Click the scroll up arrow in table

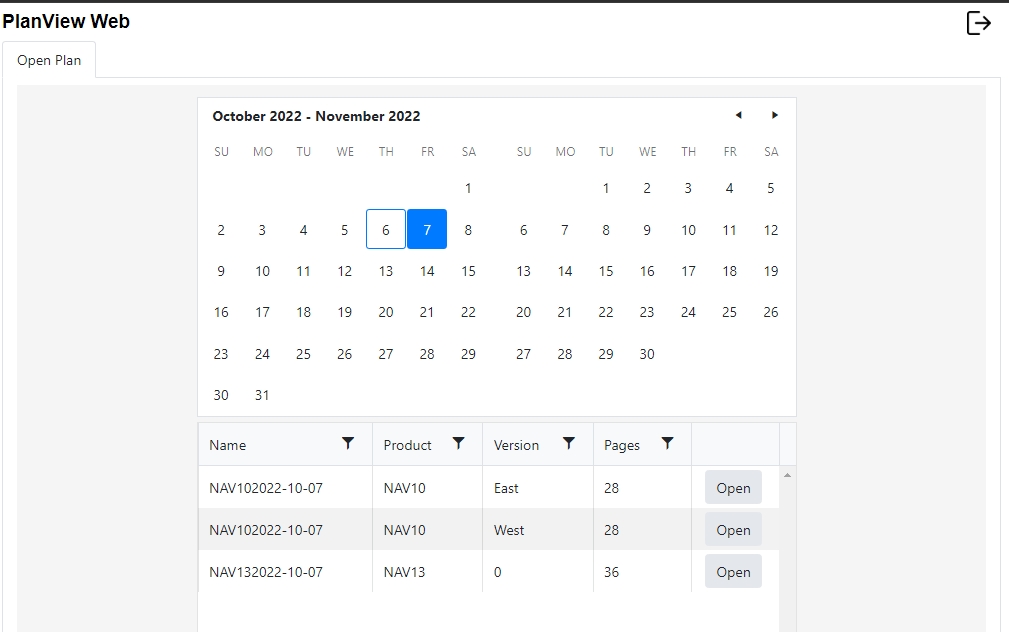(x=787, y=475)
